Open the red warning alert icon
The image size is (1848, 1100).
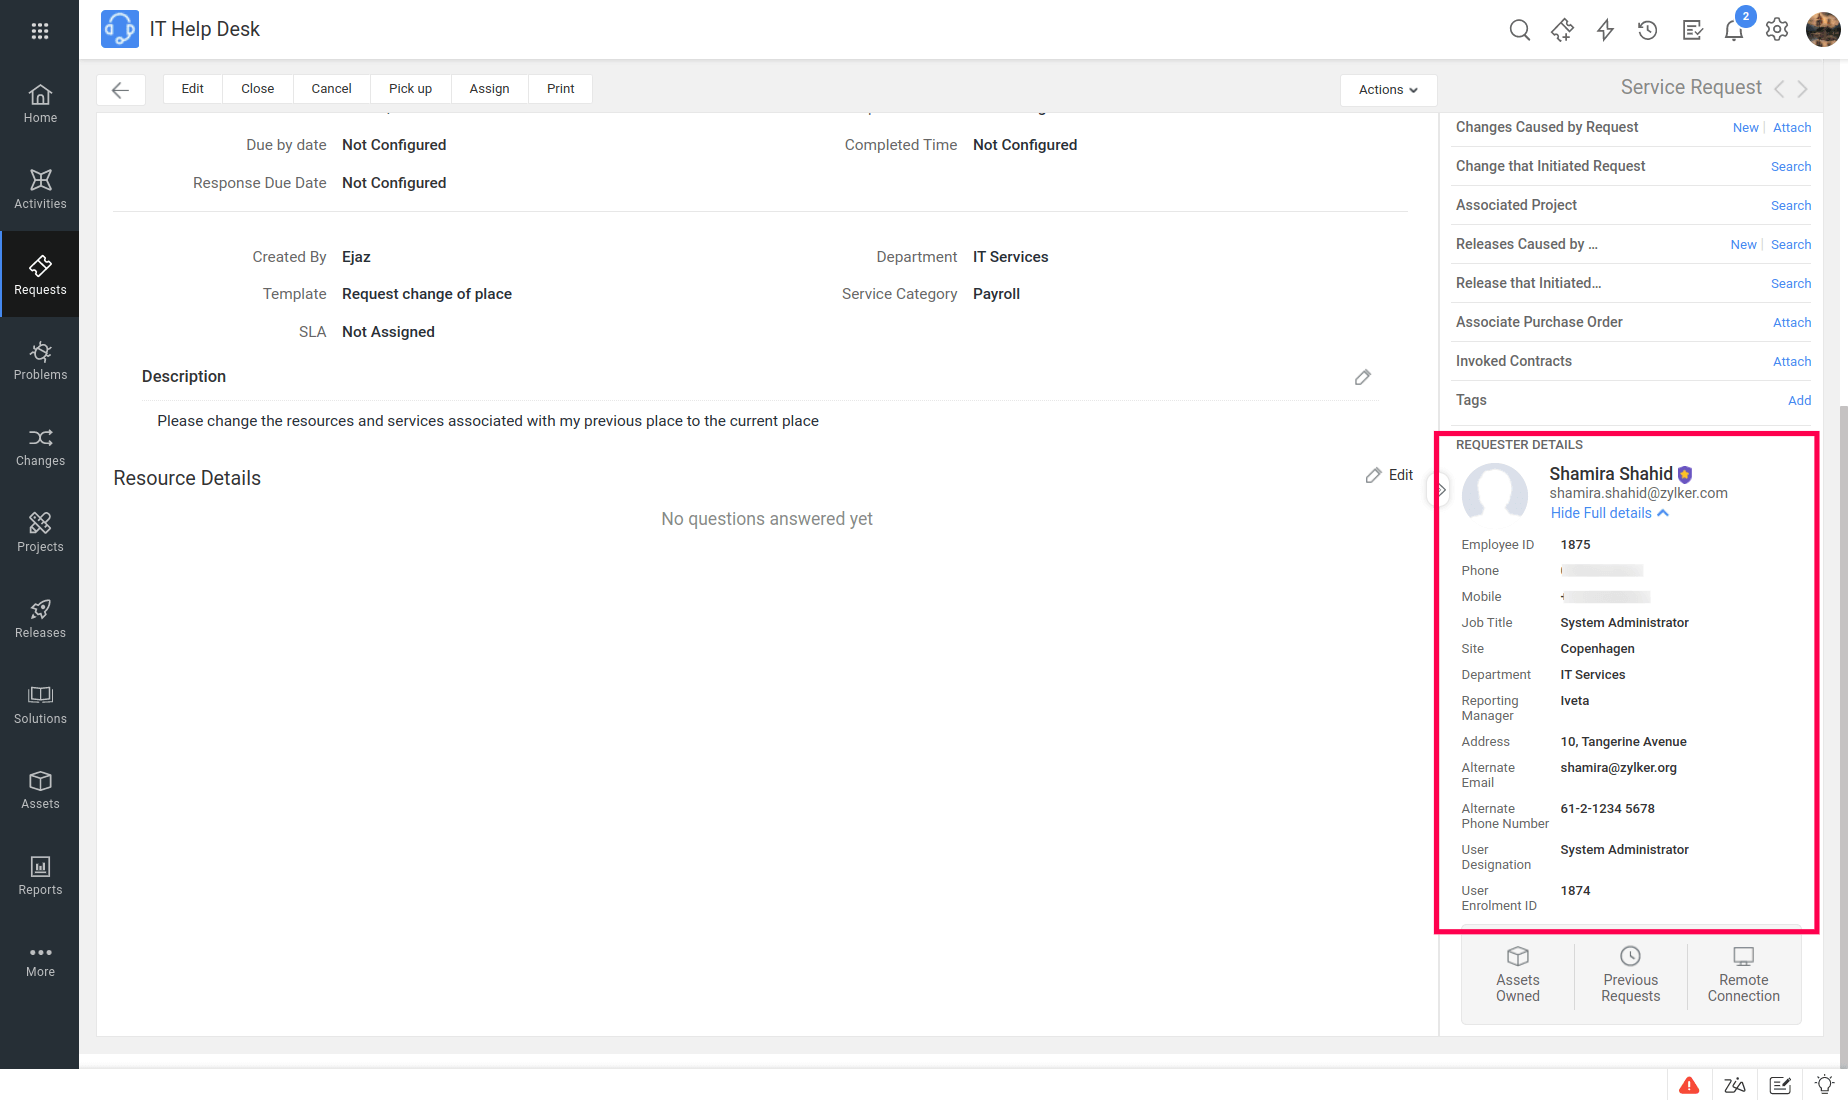[x=1689, y=1085]
